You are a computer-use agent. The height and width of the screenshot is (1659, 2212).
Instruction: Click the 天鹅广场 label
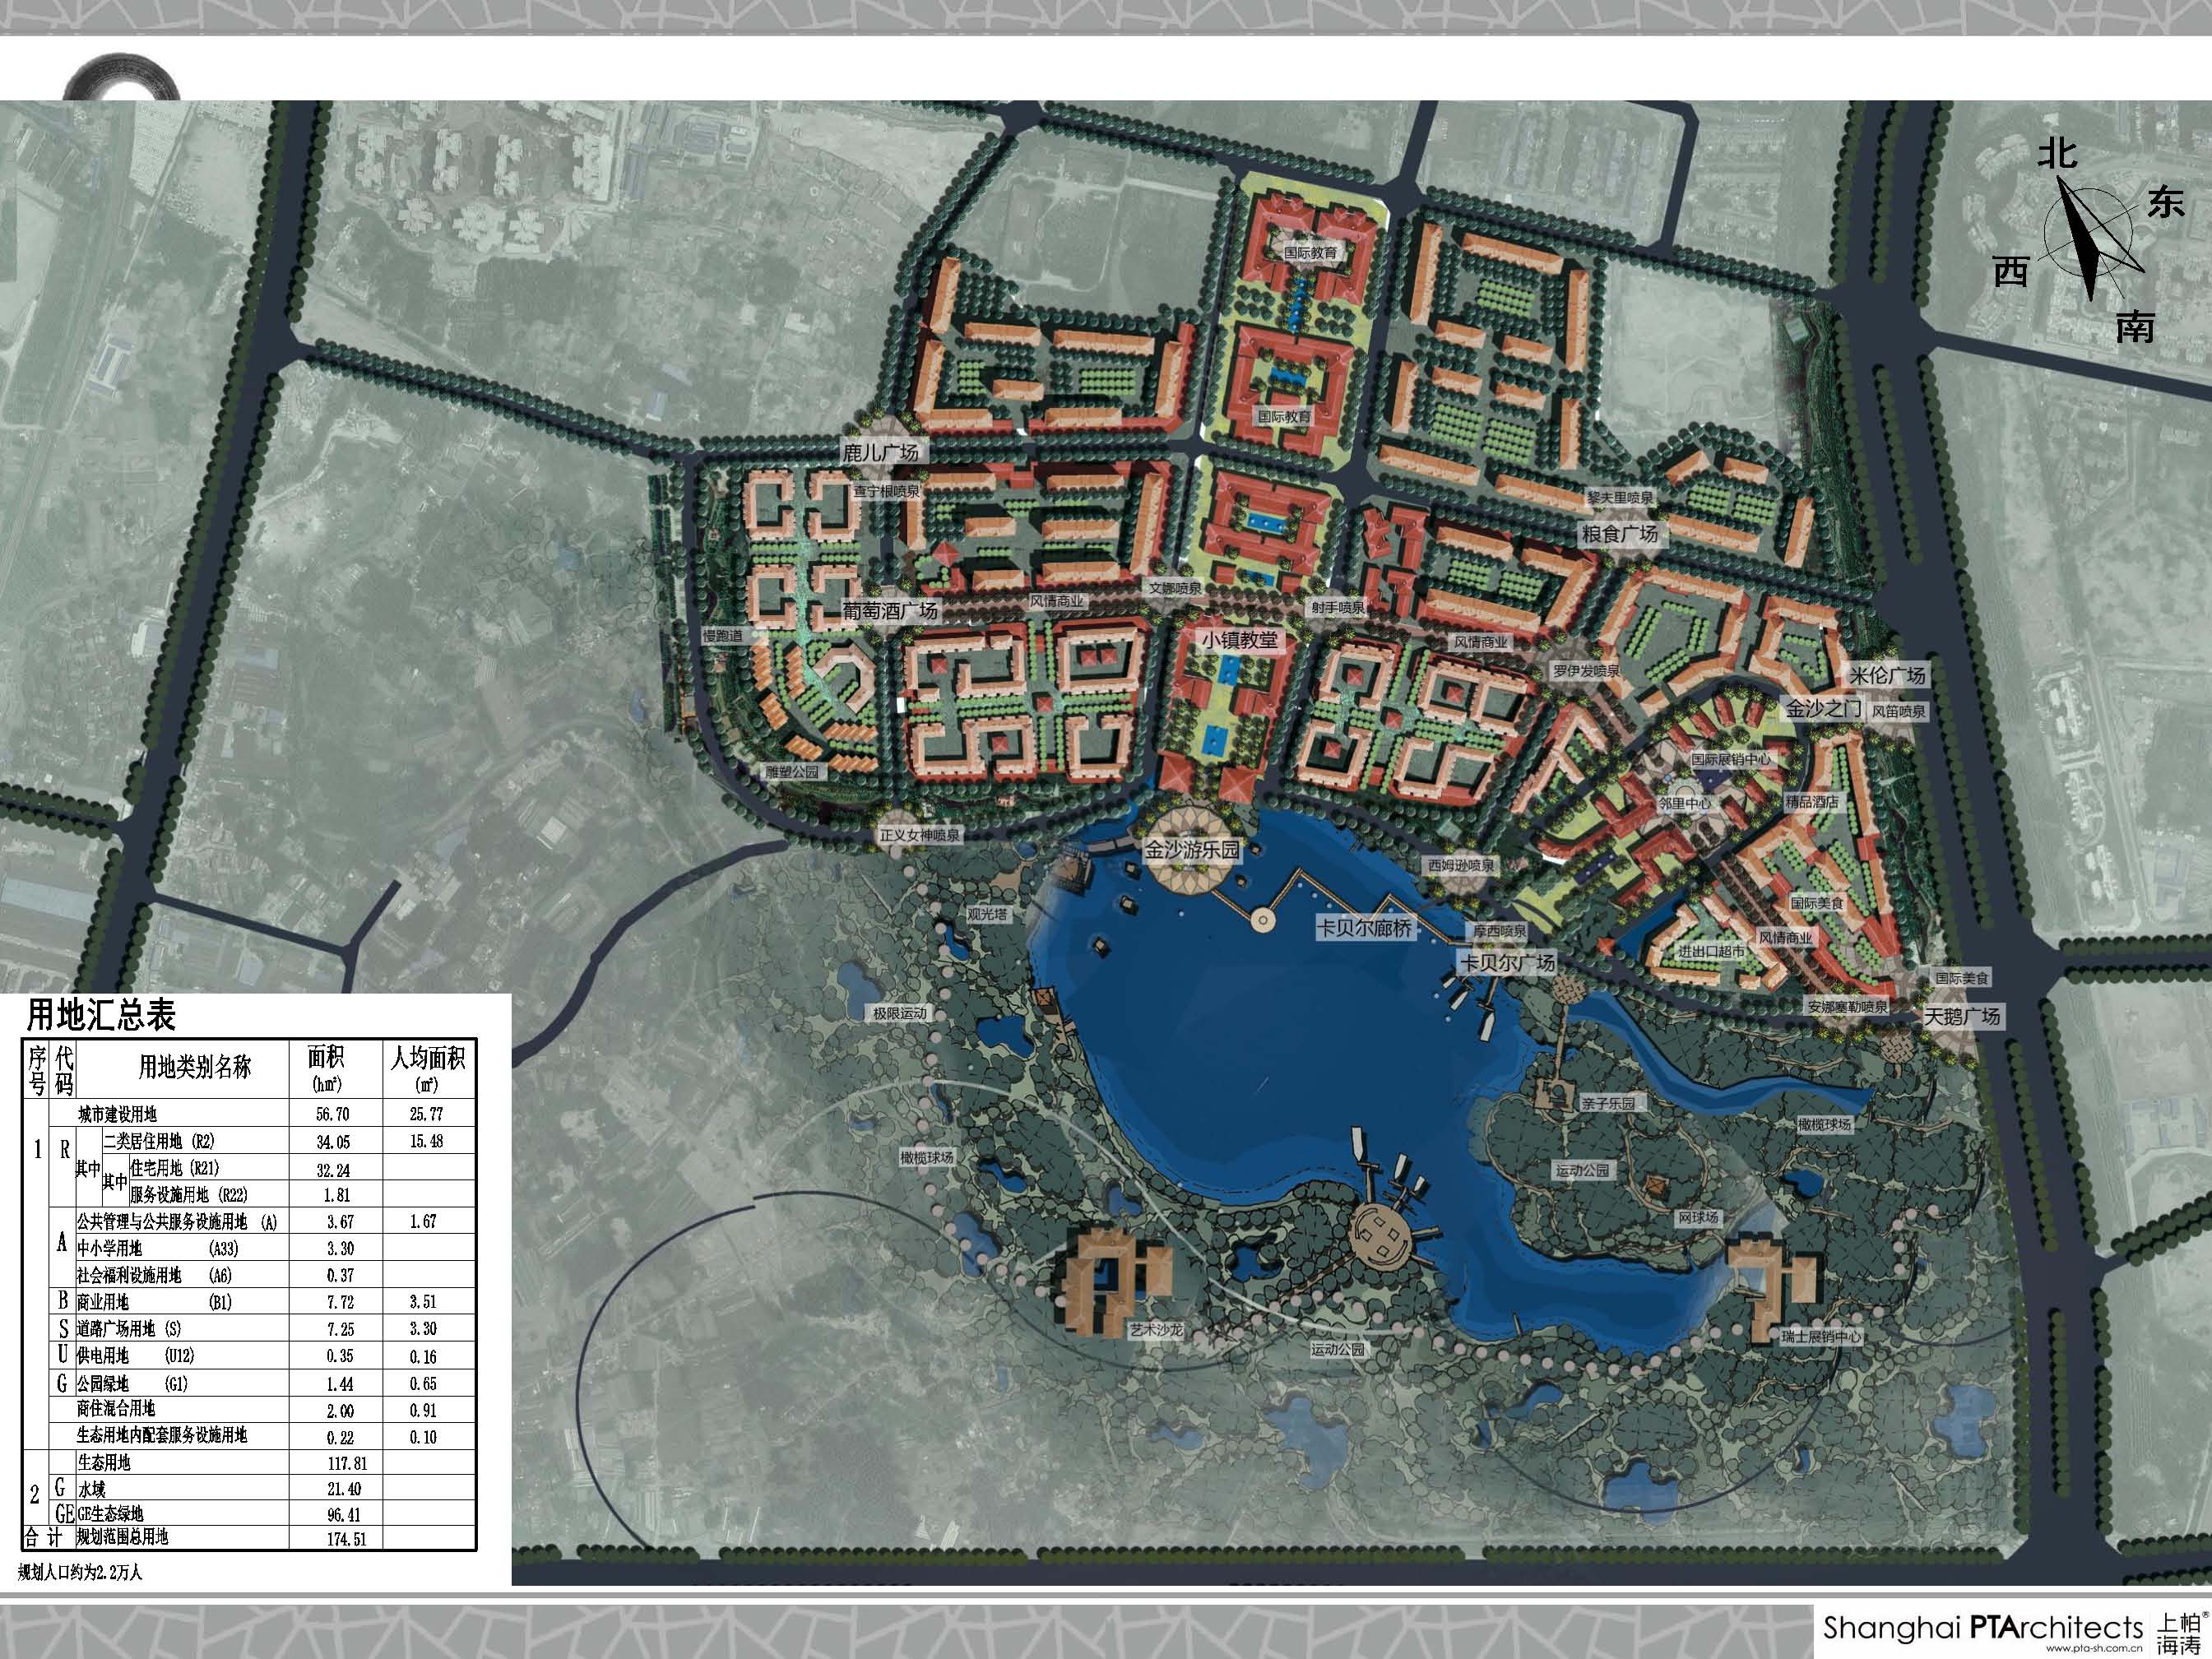(1963, 1016)
